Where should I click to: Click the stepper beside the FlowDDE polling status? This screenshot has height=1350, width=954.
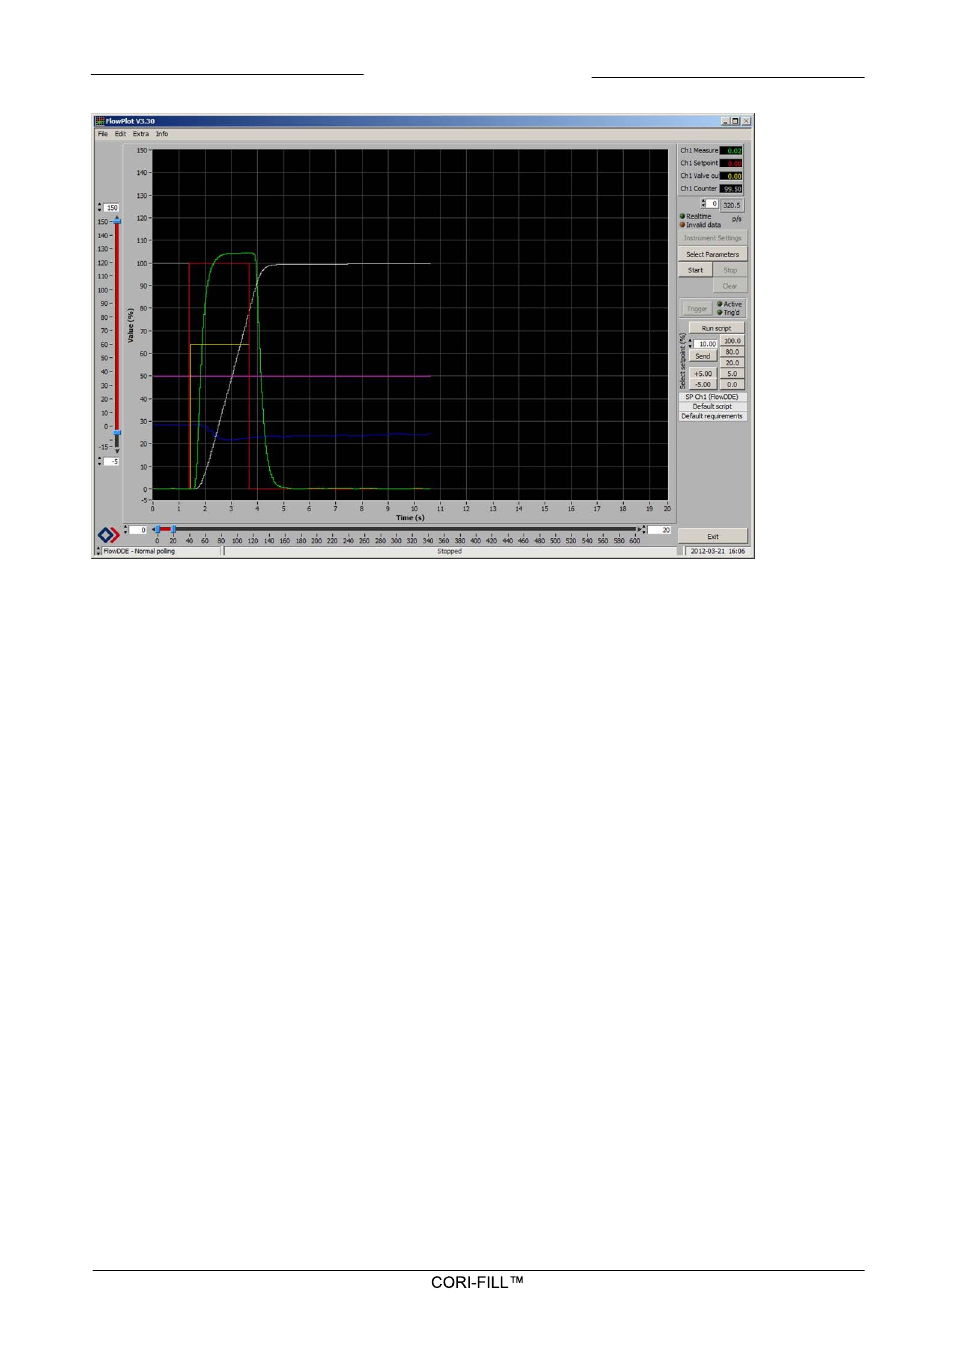(98, 551)
